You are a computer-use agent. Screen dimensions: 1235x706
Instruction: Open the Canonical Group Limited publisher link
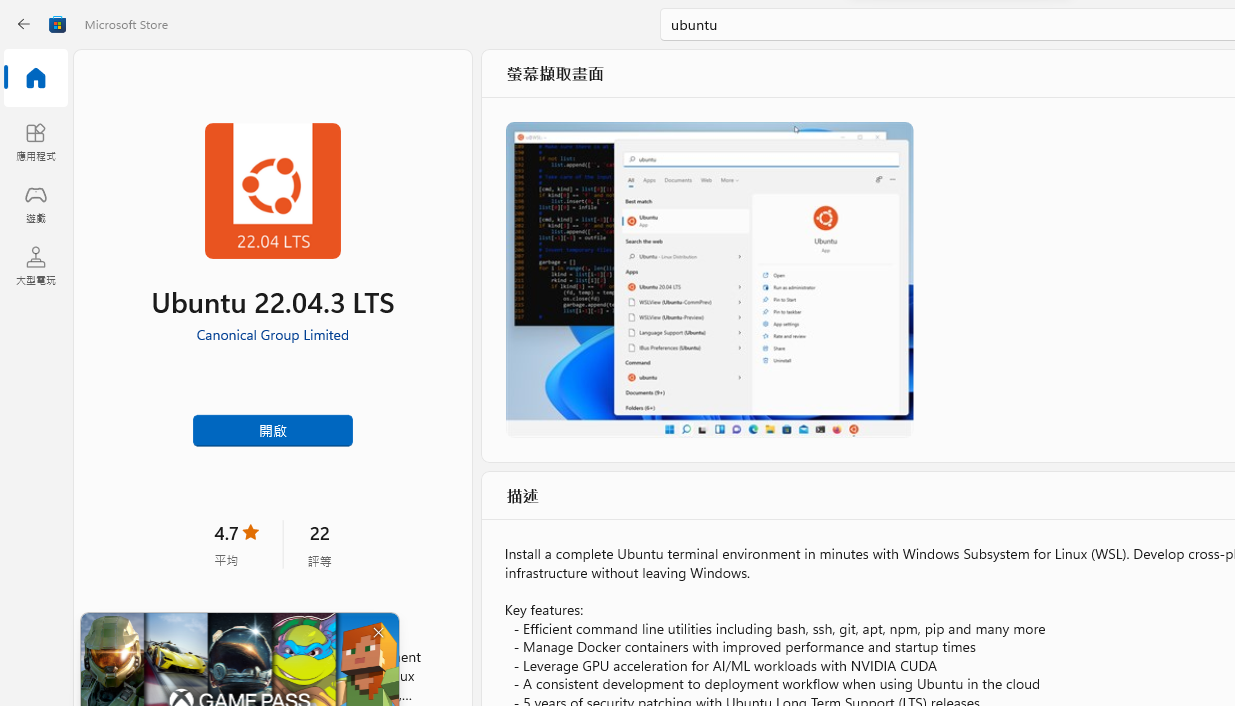pyautogui.click(x=272, y=334)
